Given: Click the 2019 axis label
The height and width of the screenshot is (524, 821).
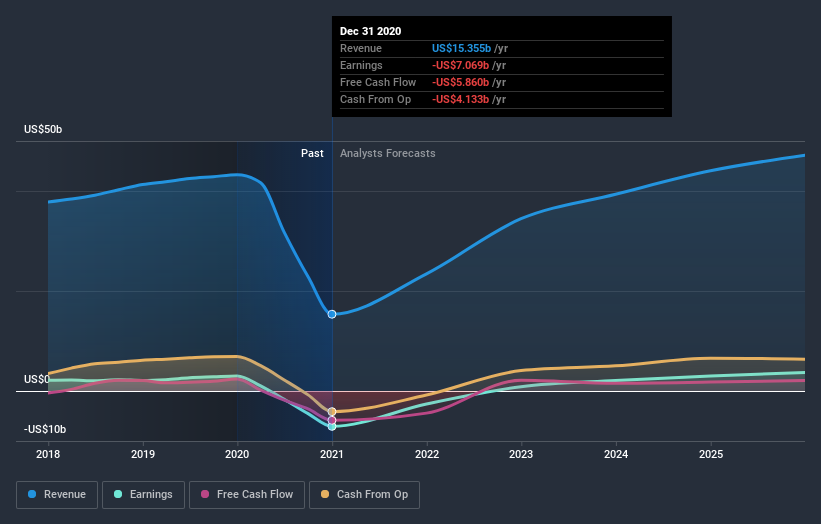Looking at the screenshot, I should tap(143, 454).
